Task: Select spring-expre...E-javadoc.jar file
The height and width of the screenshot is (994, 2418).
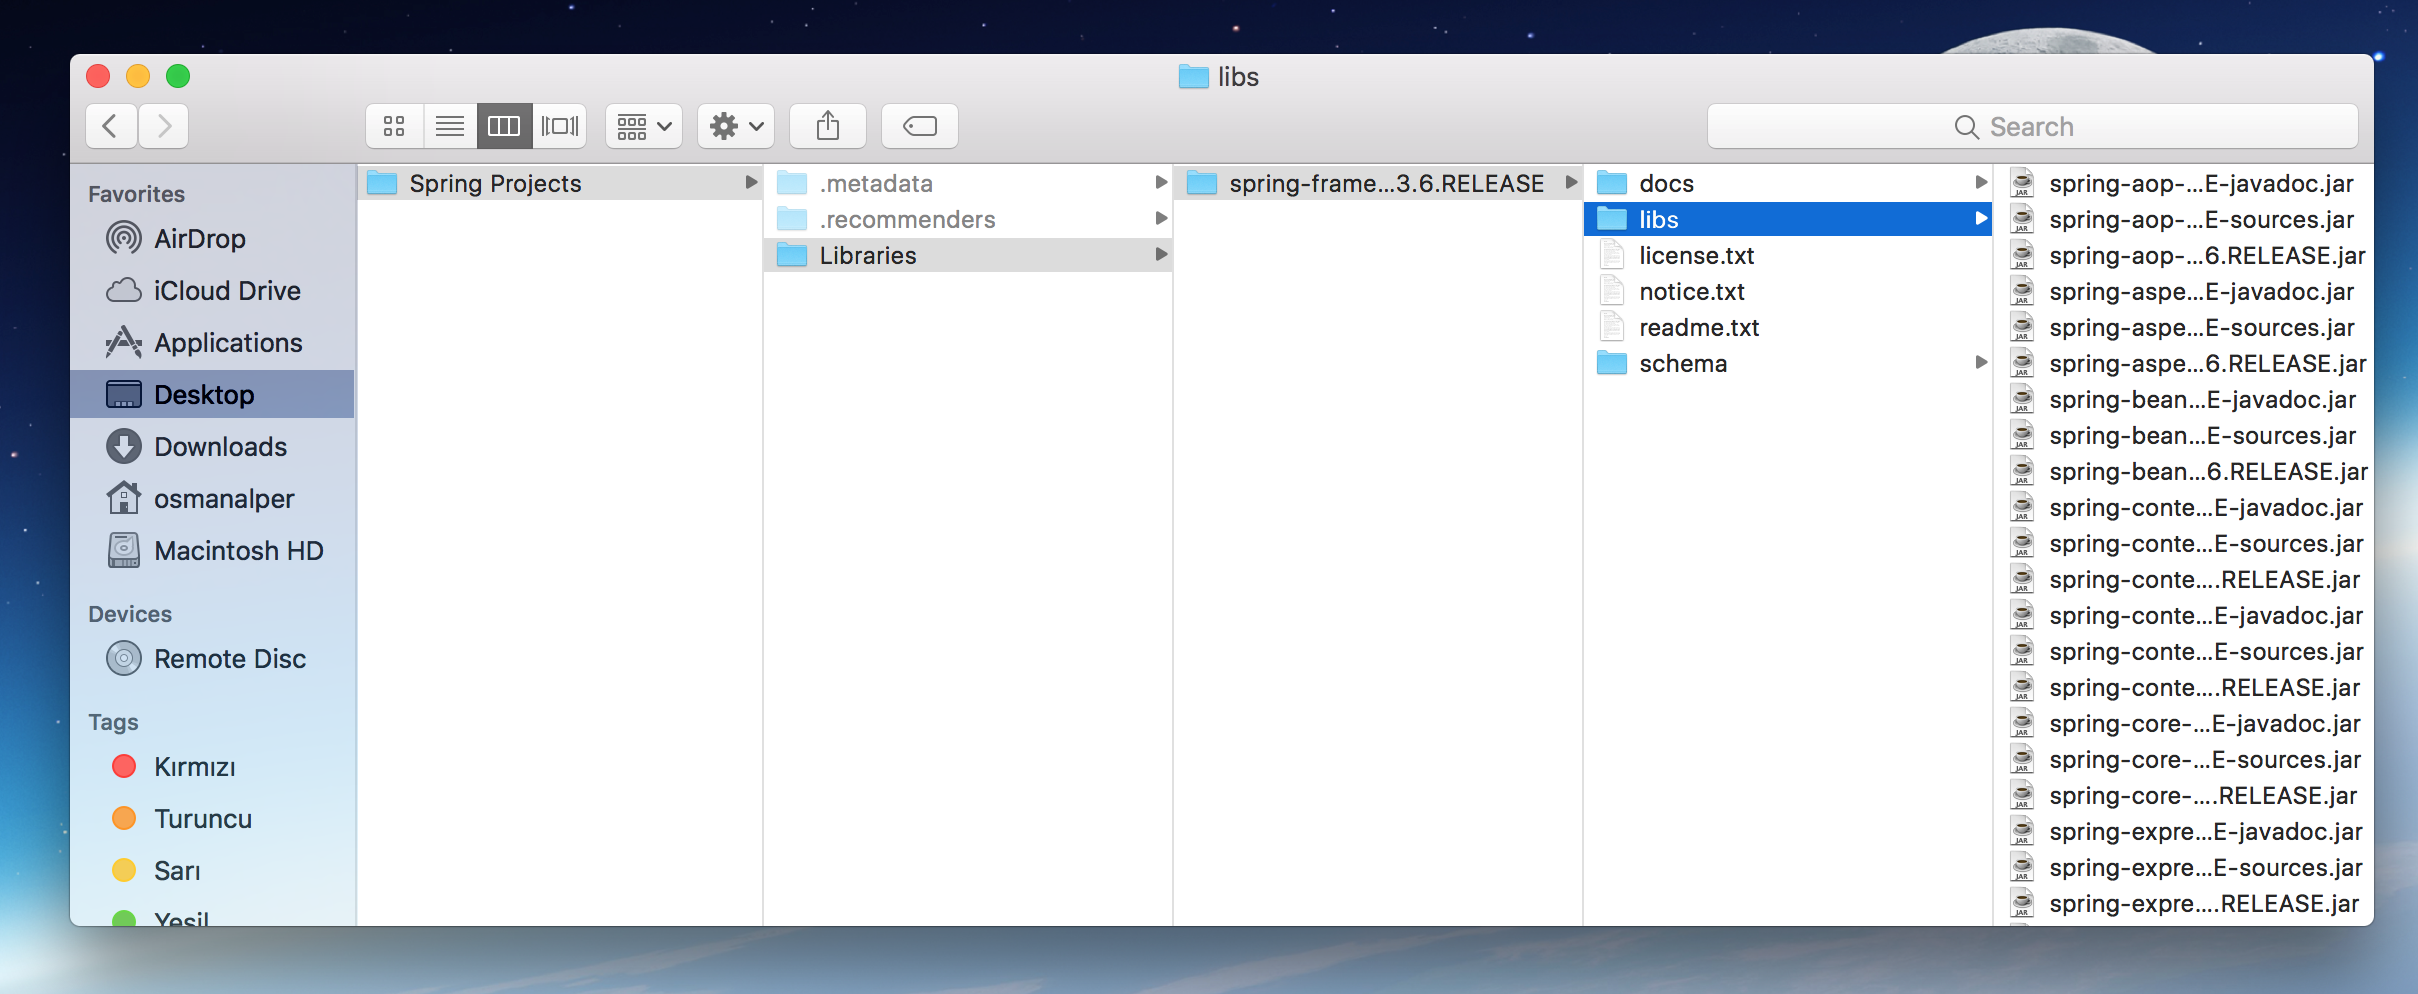Action: (2184, 831)
